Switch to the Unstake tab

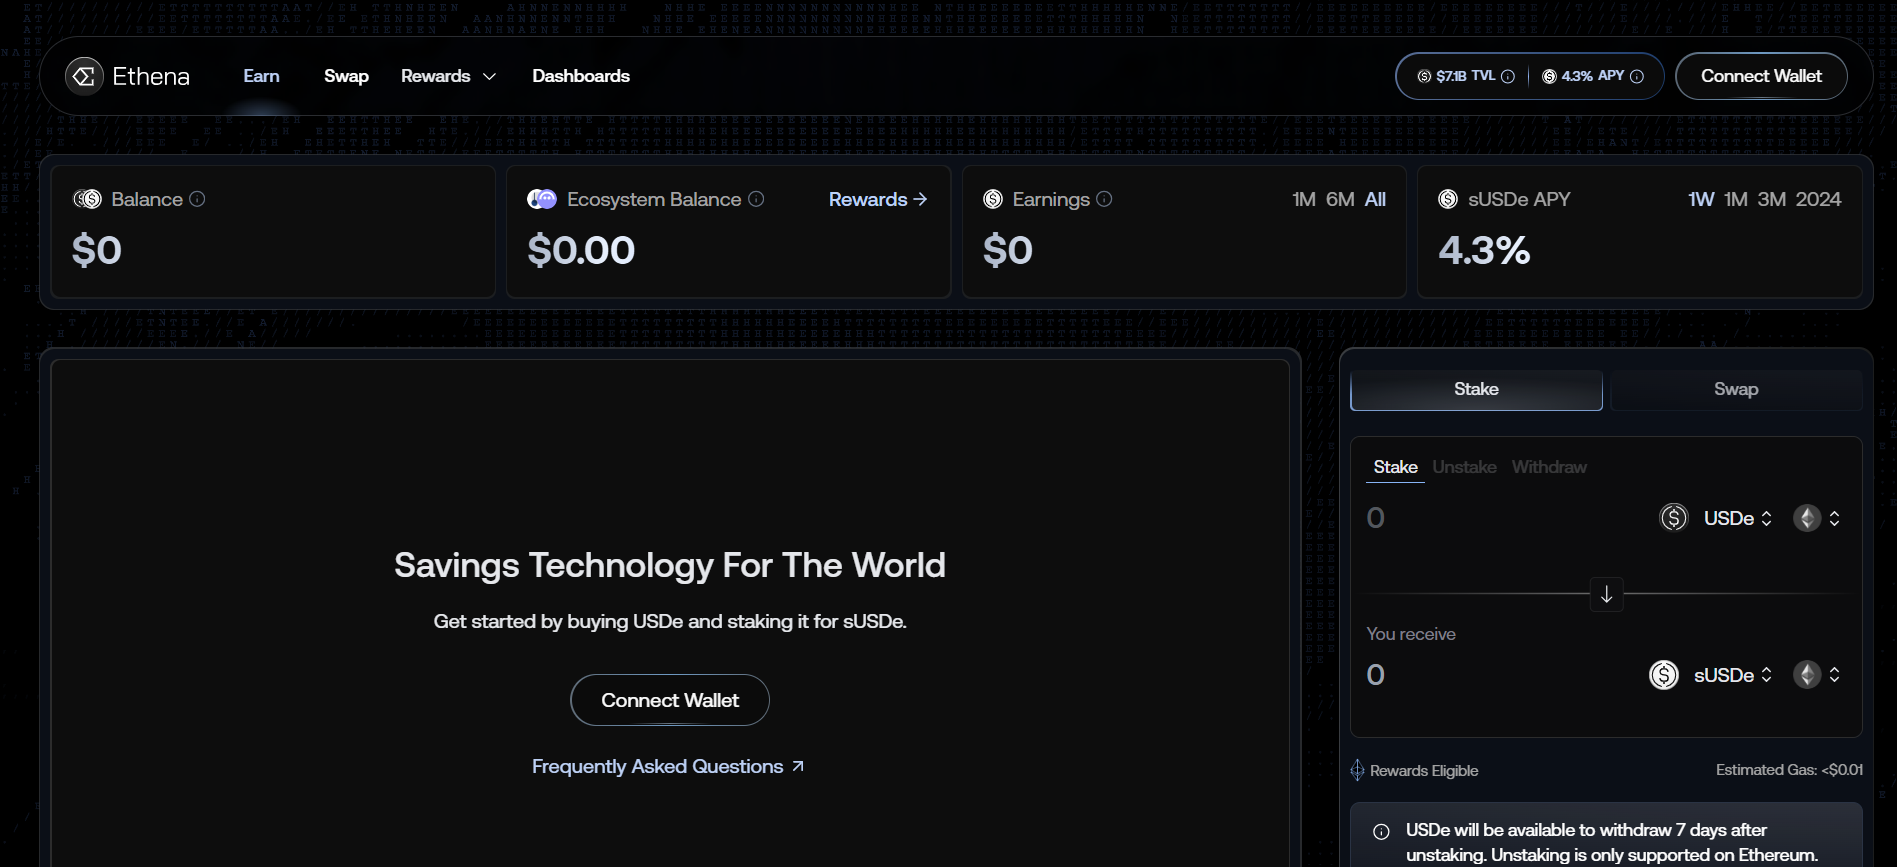[x=1464, y=467]
